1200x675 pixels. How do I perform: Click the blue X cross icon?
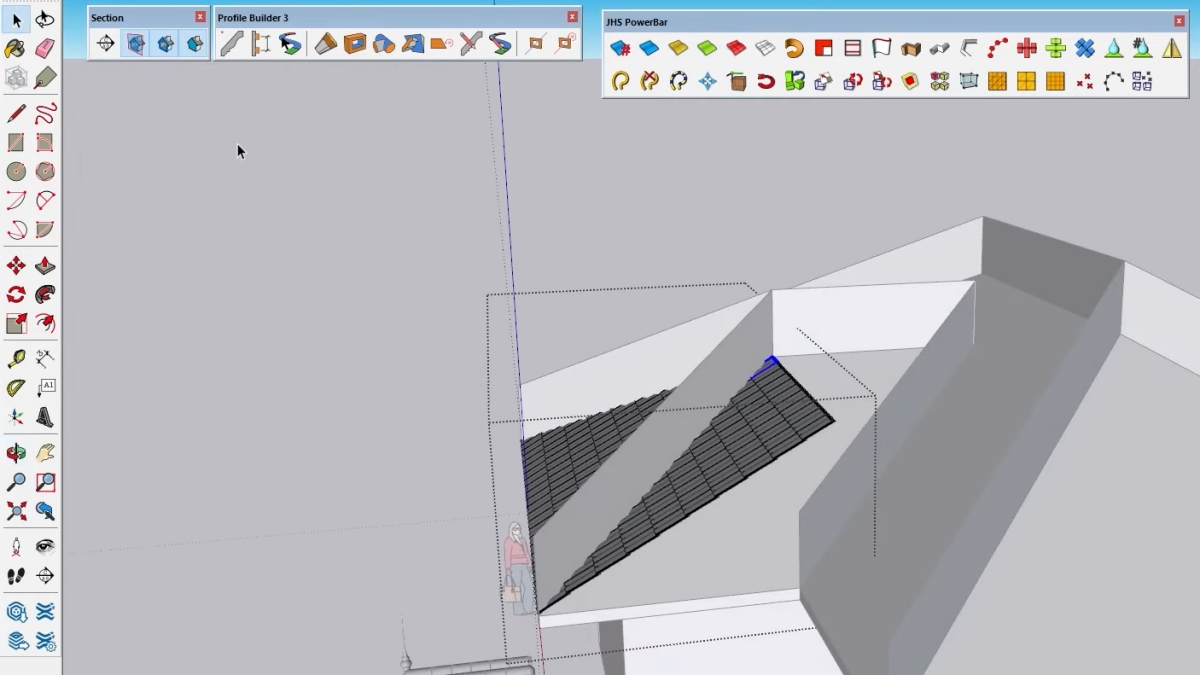(1084, 48)
